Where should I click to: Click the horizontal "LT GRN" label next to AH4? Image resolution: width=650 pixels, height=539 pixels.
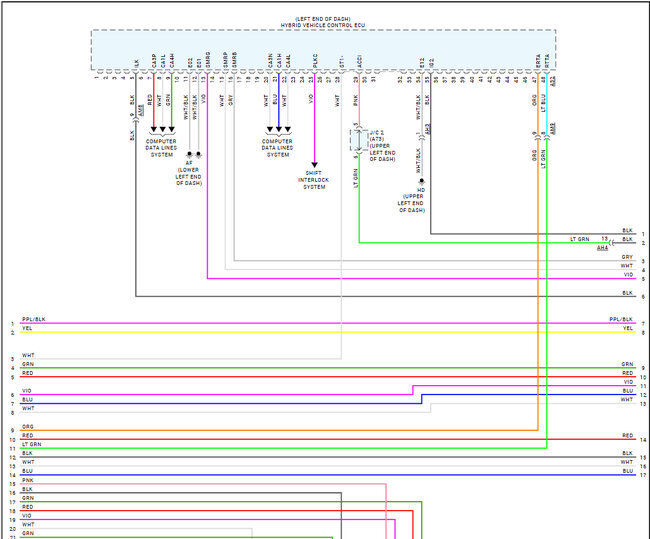pyautogui.click(x=580, y=239)
